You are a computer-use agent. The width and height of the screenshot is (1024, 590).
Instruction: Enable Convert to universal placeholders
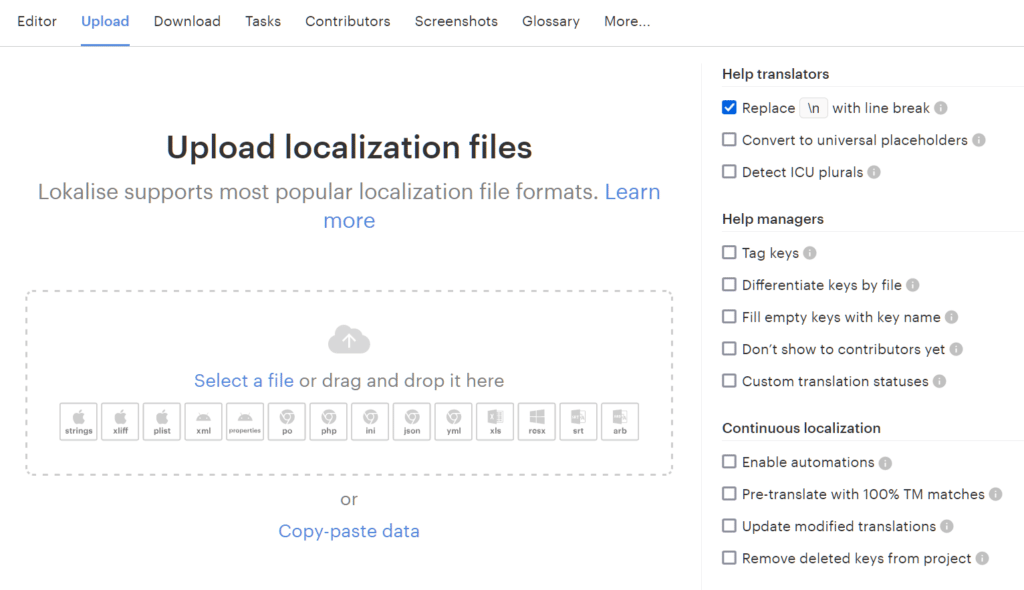(x=729, y=140)
